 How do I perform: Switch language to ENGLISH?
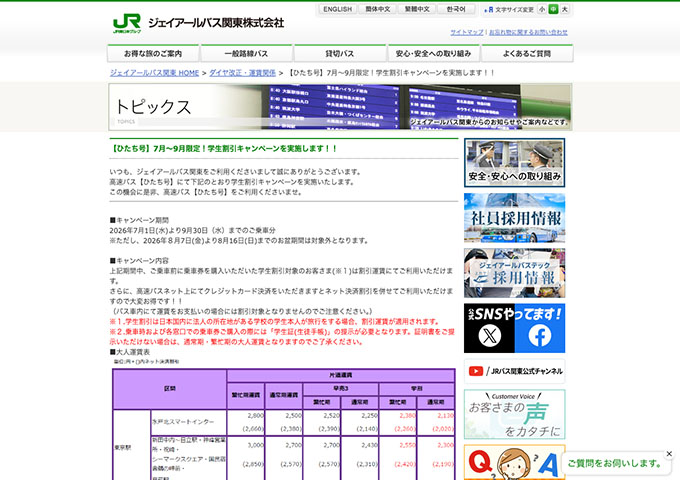337,9
